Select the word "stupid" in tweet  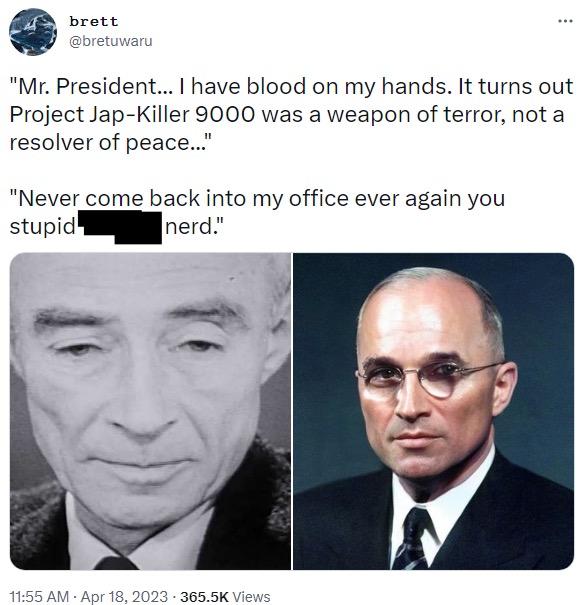(x=42, y=226)
